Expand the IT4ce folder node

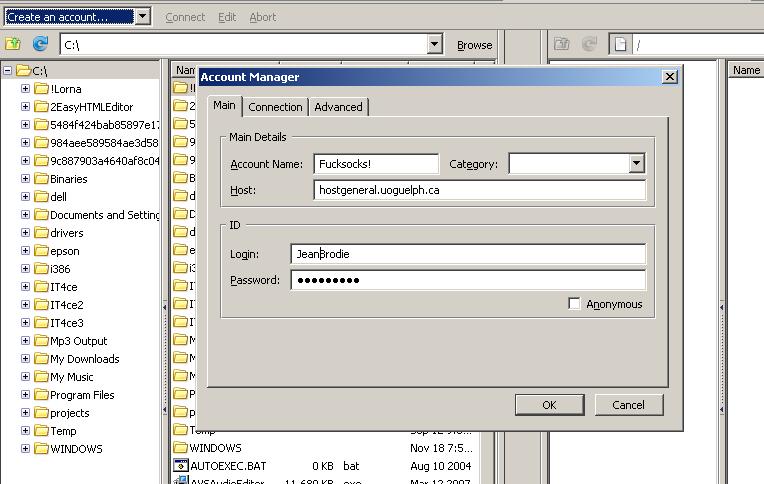point(25,287)
